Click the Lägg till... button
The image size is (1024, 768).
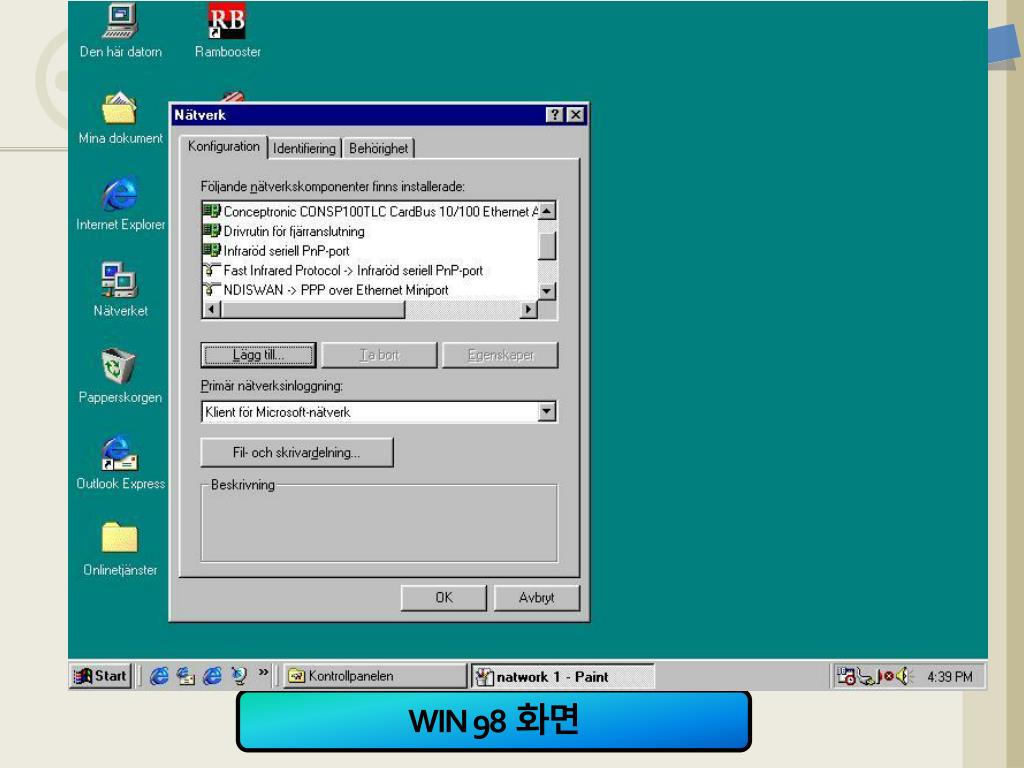tap(258, 355)
